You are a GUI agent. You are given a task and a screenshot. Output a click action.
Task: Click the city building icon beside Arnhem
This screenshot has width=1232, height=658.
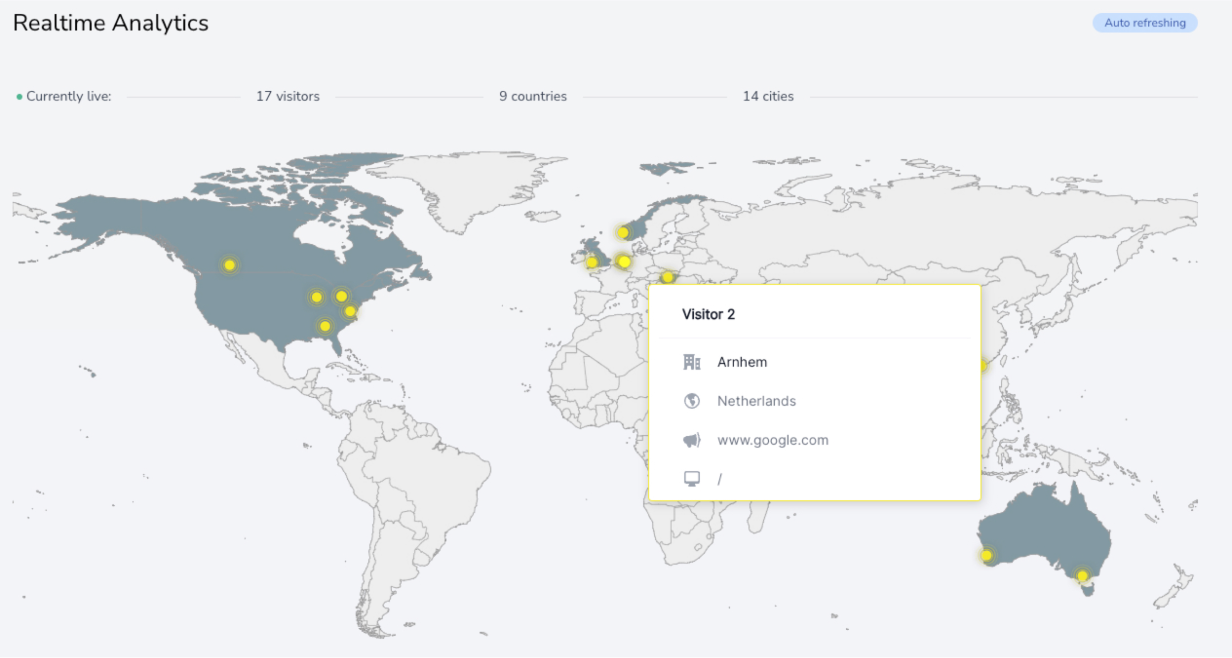(x=691, y=362)
